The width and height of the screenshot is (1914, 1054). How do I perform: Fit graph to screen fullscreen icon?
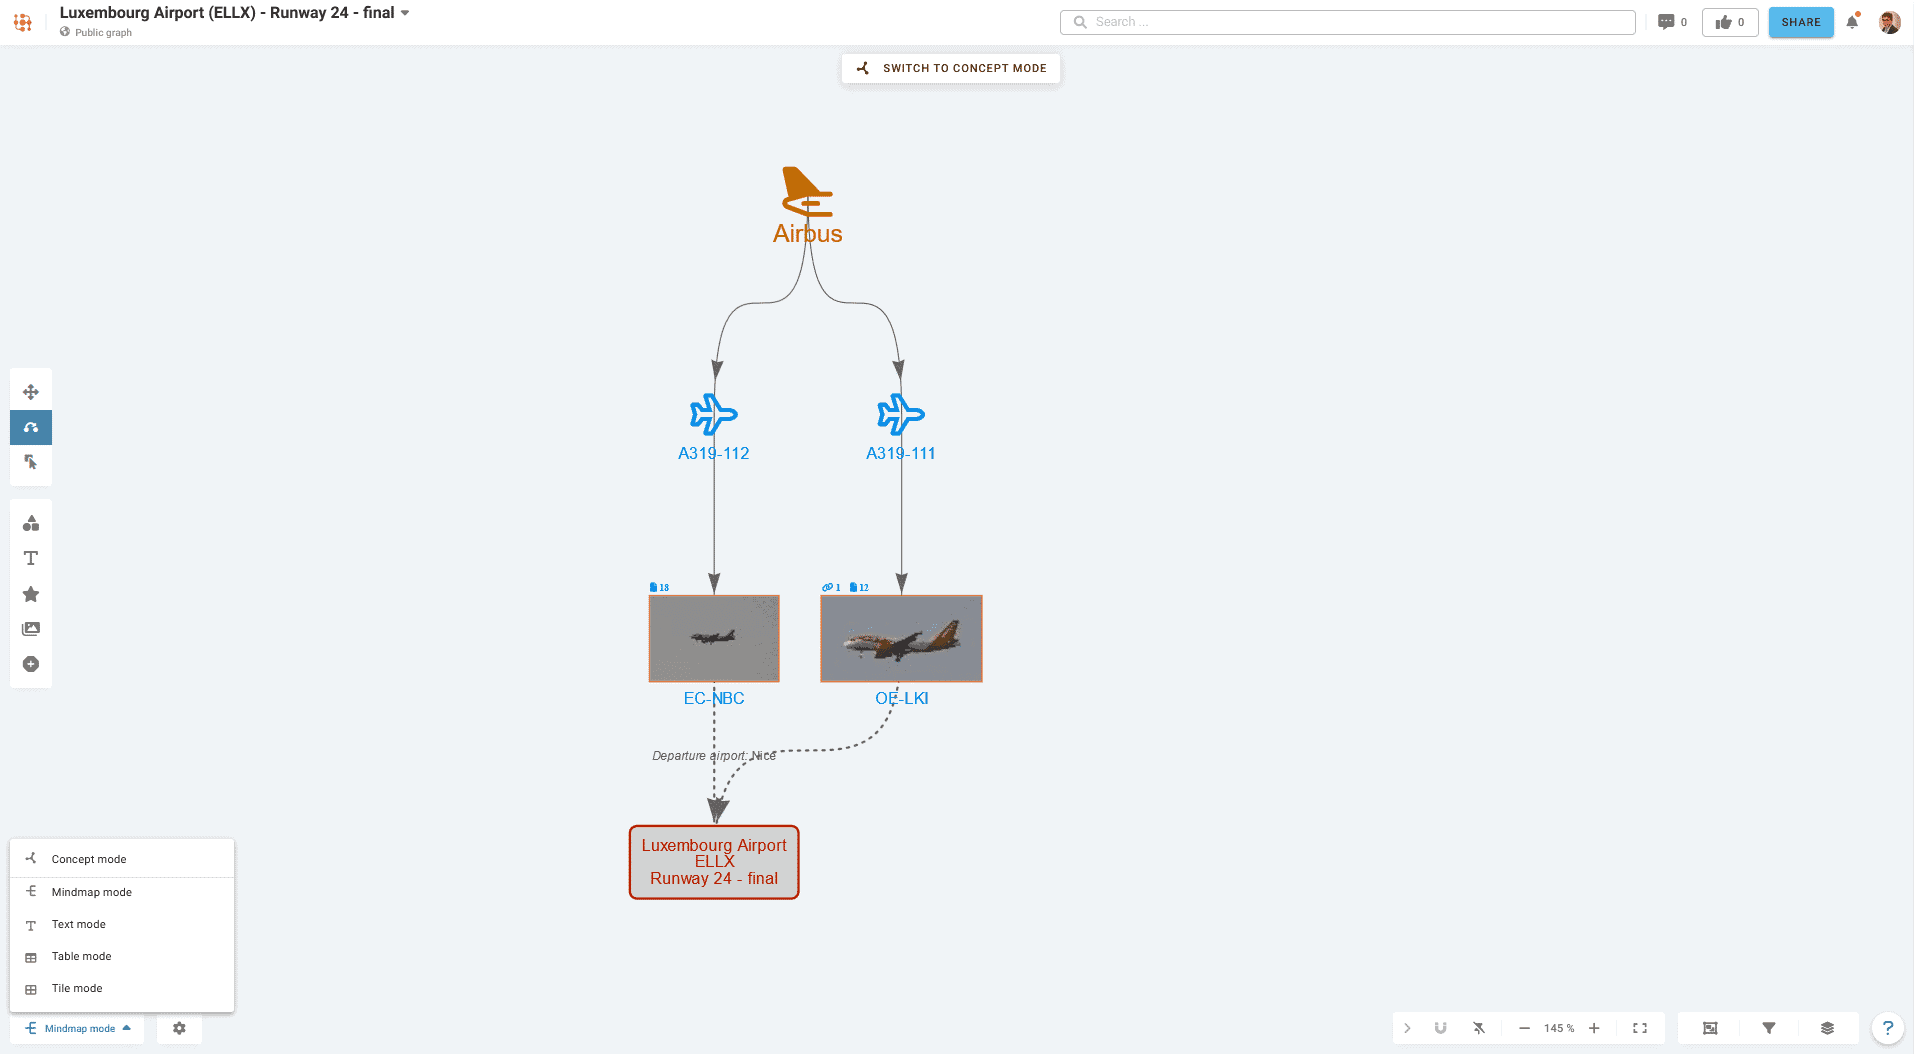point(1640,1028)
